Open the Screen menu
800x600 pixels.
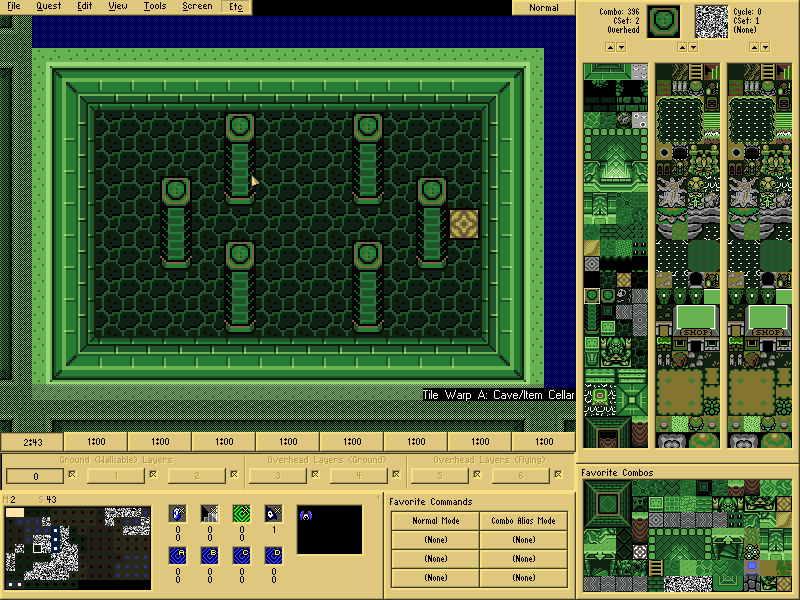pos(197,6)
